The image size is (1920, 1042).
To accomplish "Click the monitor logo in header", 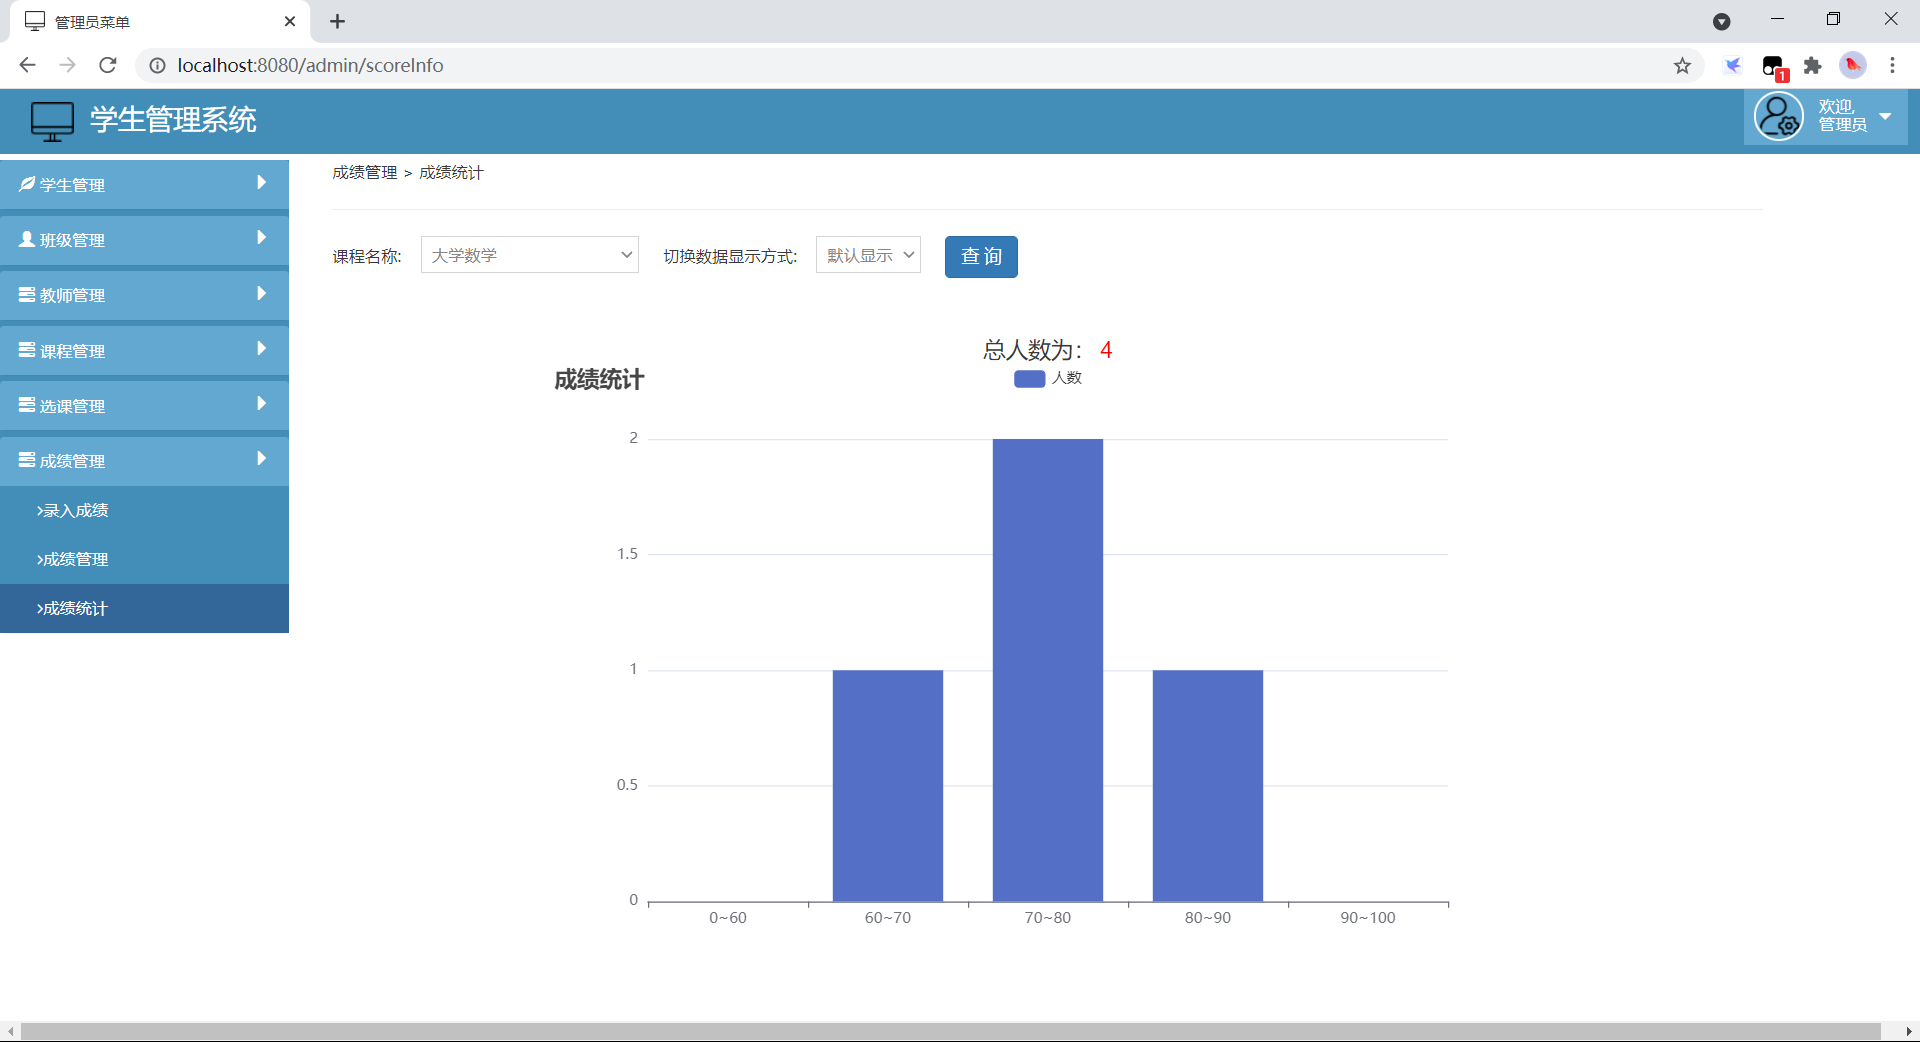I will coord(52,121).
